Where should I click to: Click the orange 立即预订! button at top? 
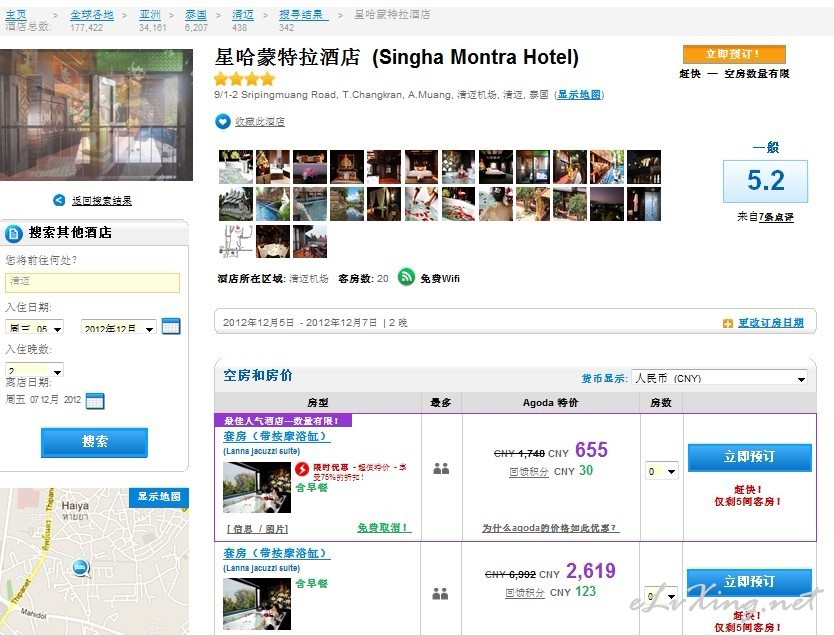point(734,54)
